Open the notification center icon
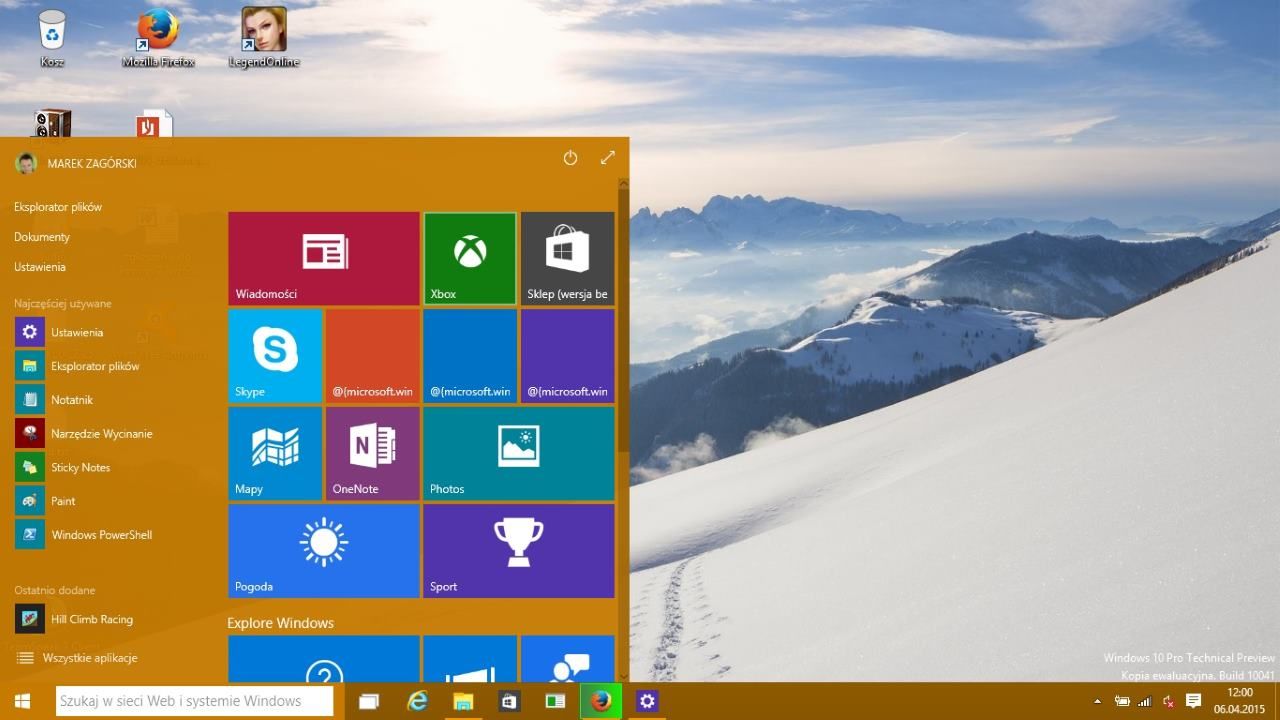 pos(1193,701)
